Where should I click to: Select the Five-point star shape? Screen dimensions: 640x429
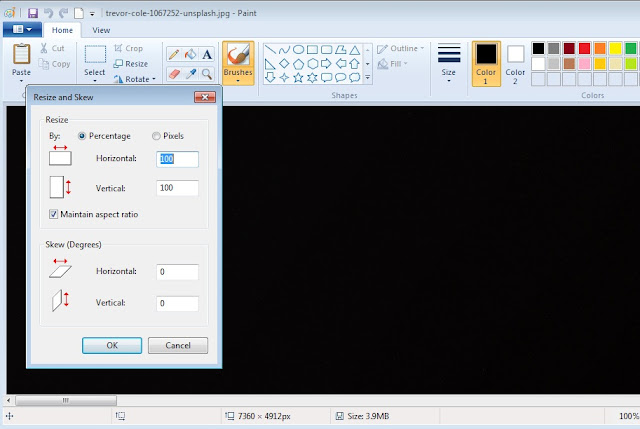coord(298,78)
